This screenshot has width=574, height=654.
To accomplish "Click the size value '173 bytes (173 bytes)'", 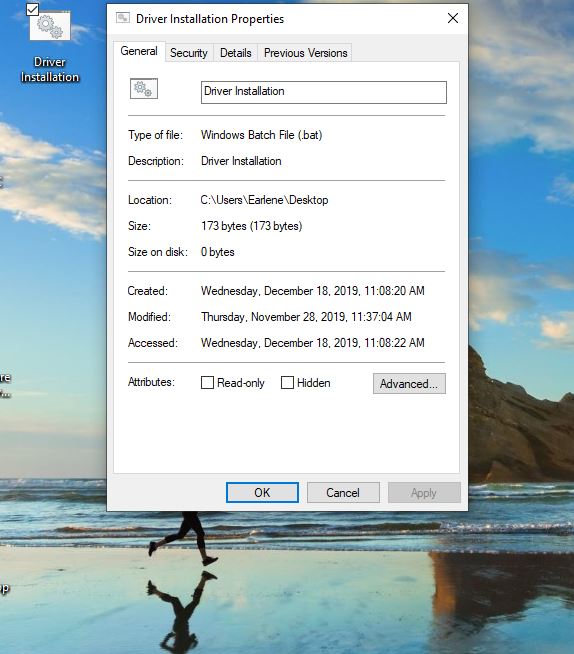I will pos(252,226).
